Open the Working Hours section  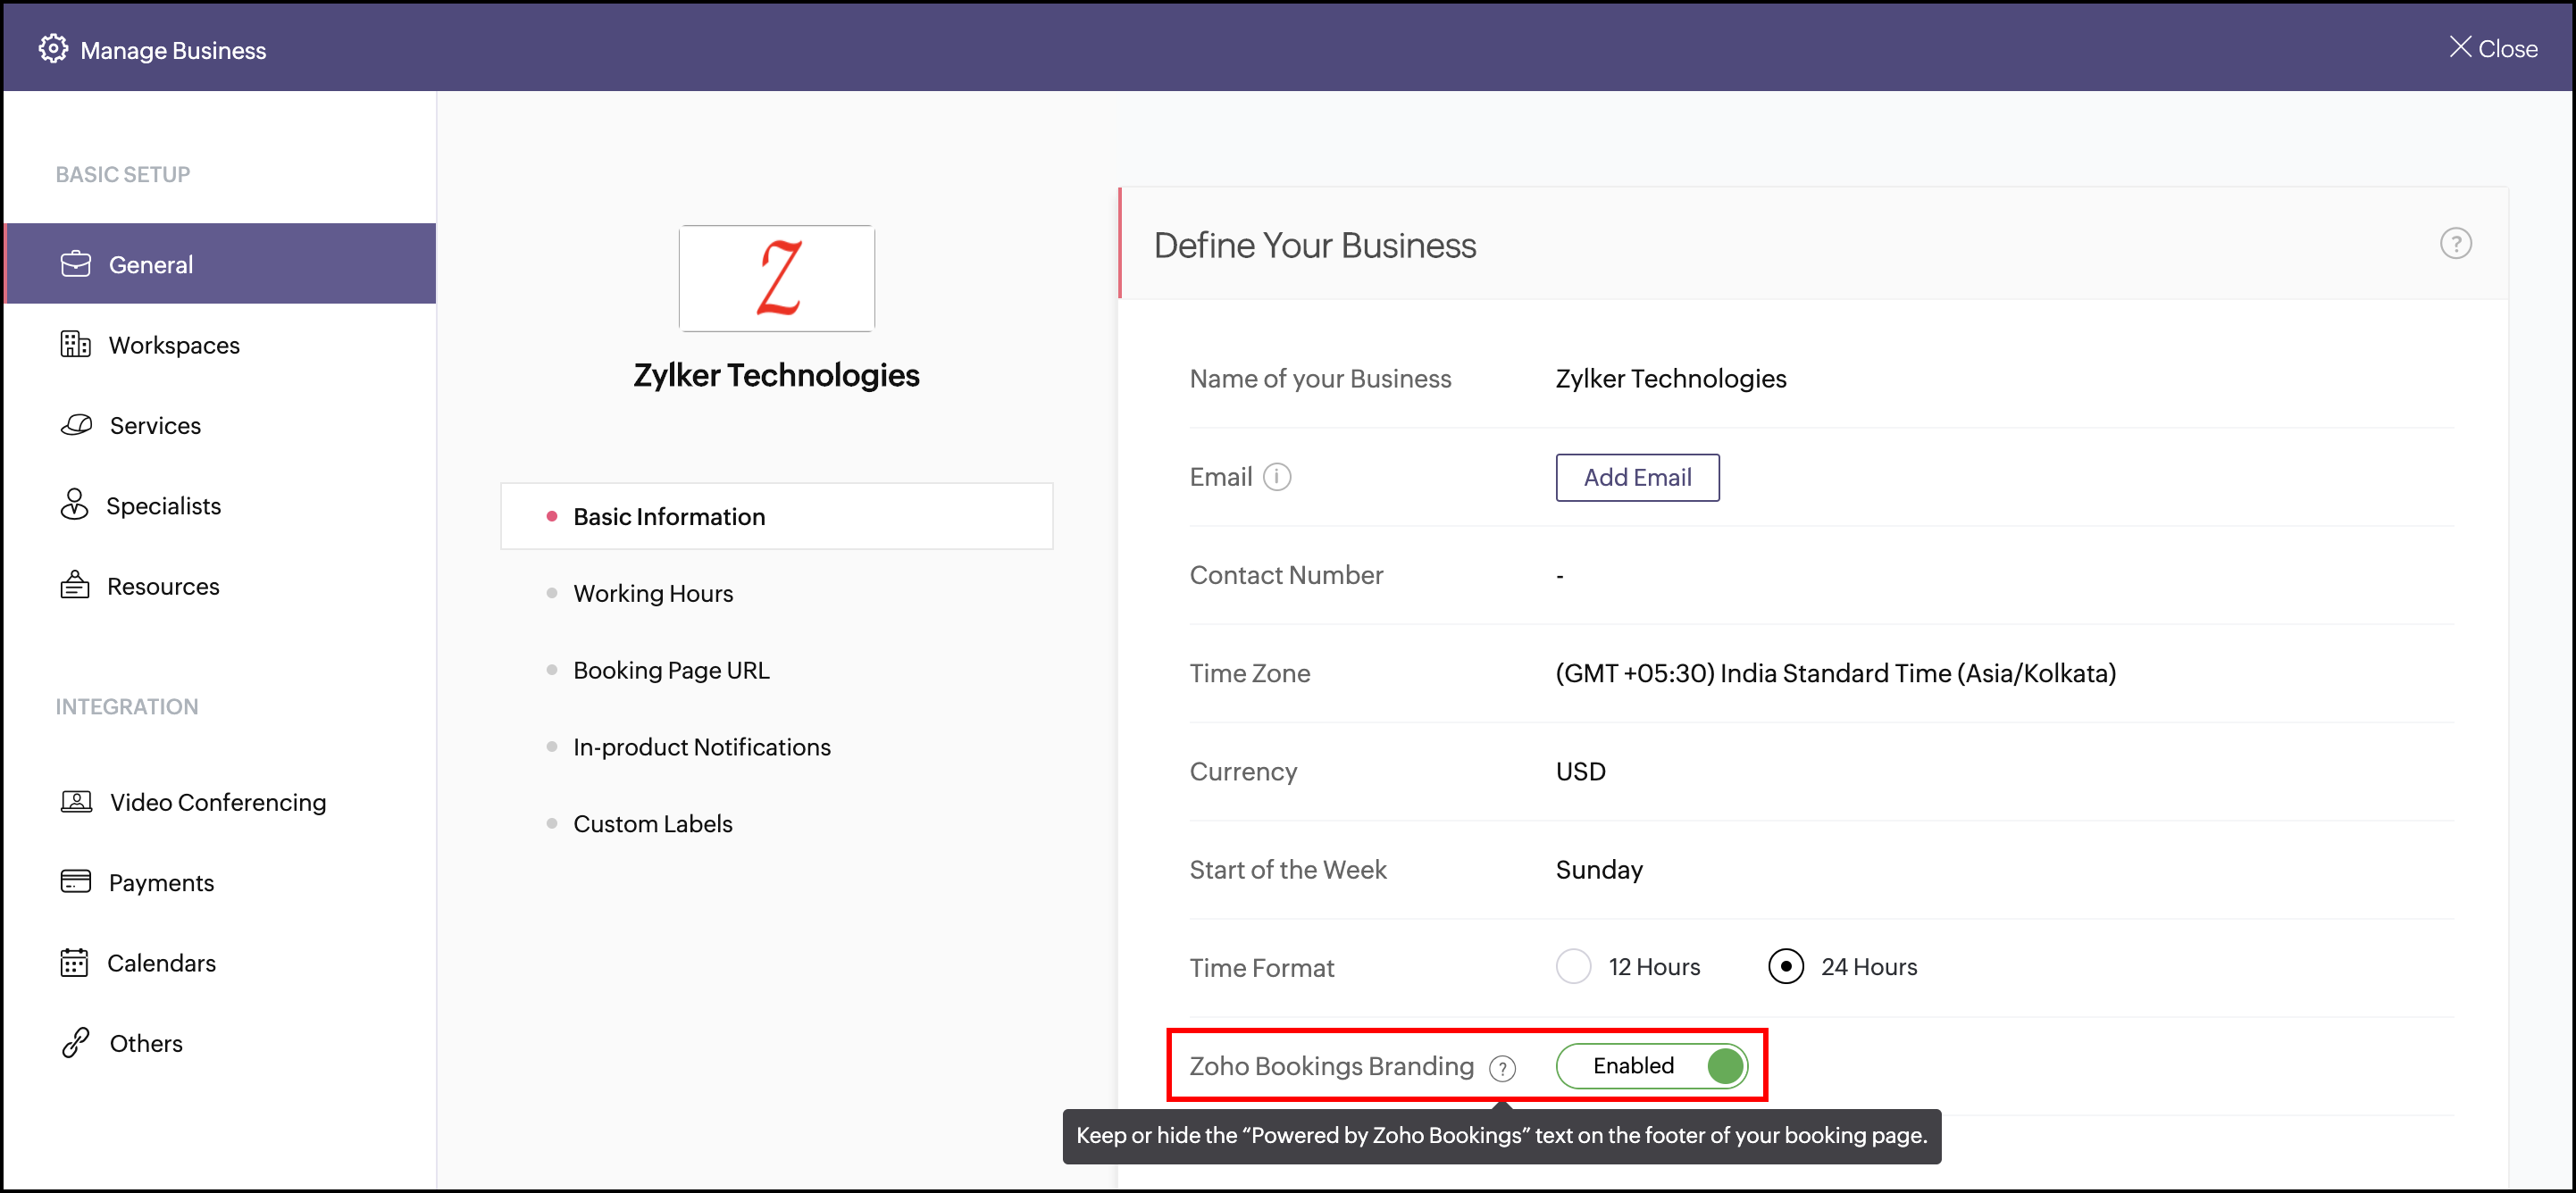point(652,593)
